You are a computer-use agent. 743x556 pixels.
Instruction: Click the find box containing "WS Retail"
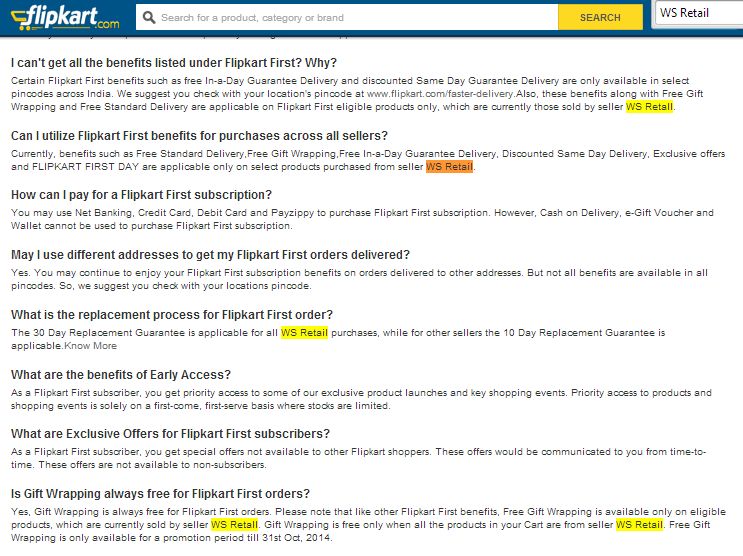click(698, 14)
